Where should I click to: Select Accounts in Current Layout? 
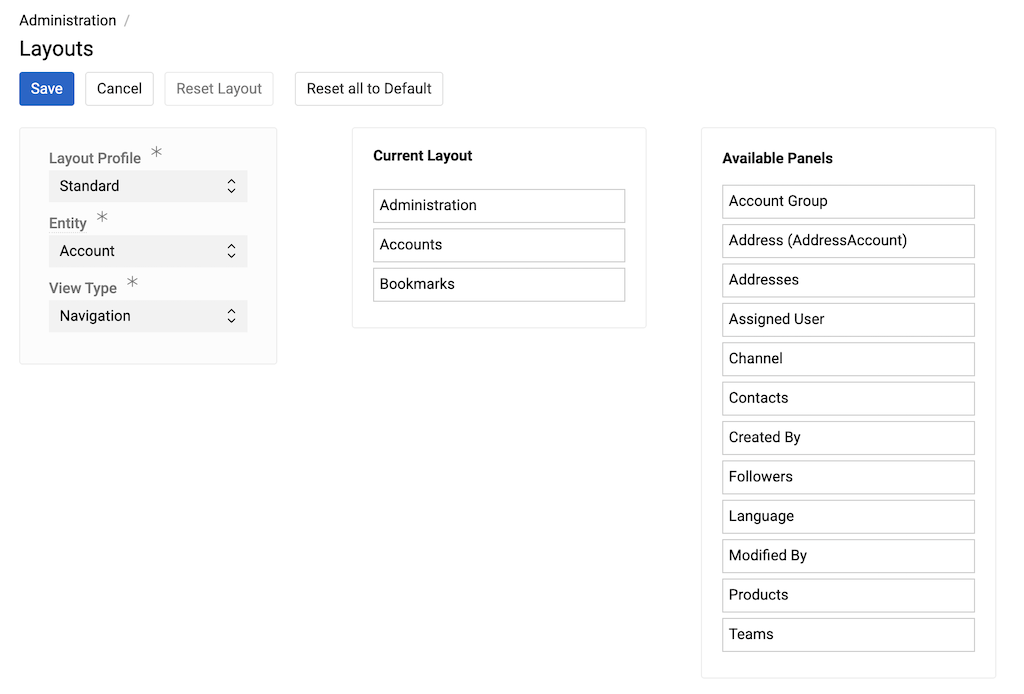pos(498,245)
